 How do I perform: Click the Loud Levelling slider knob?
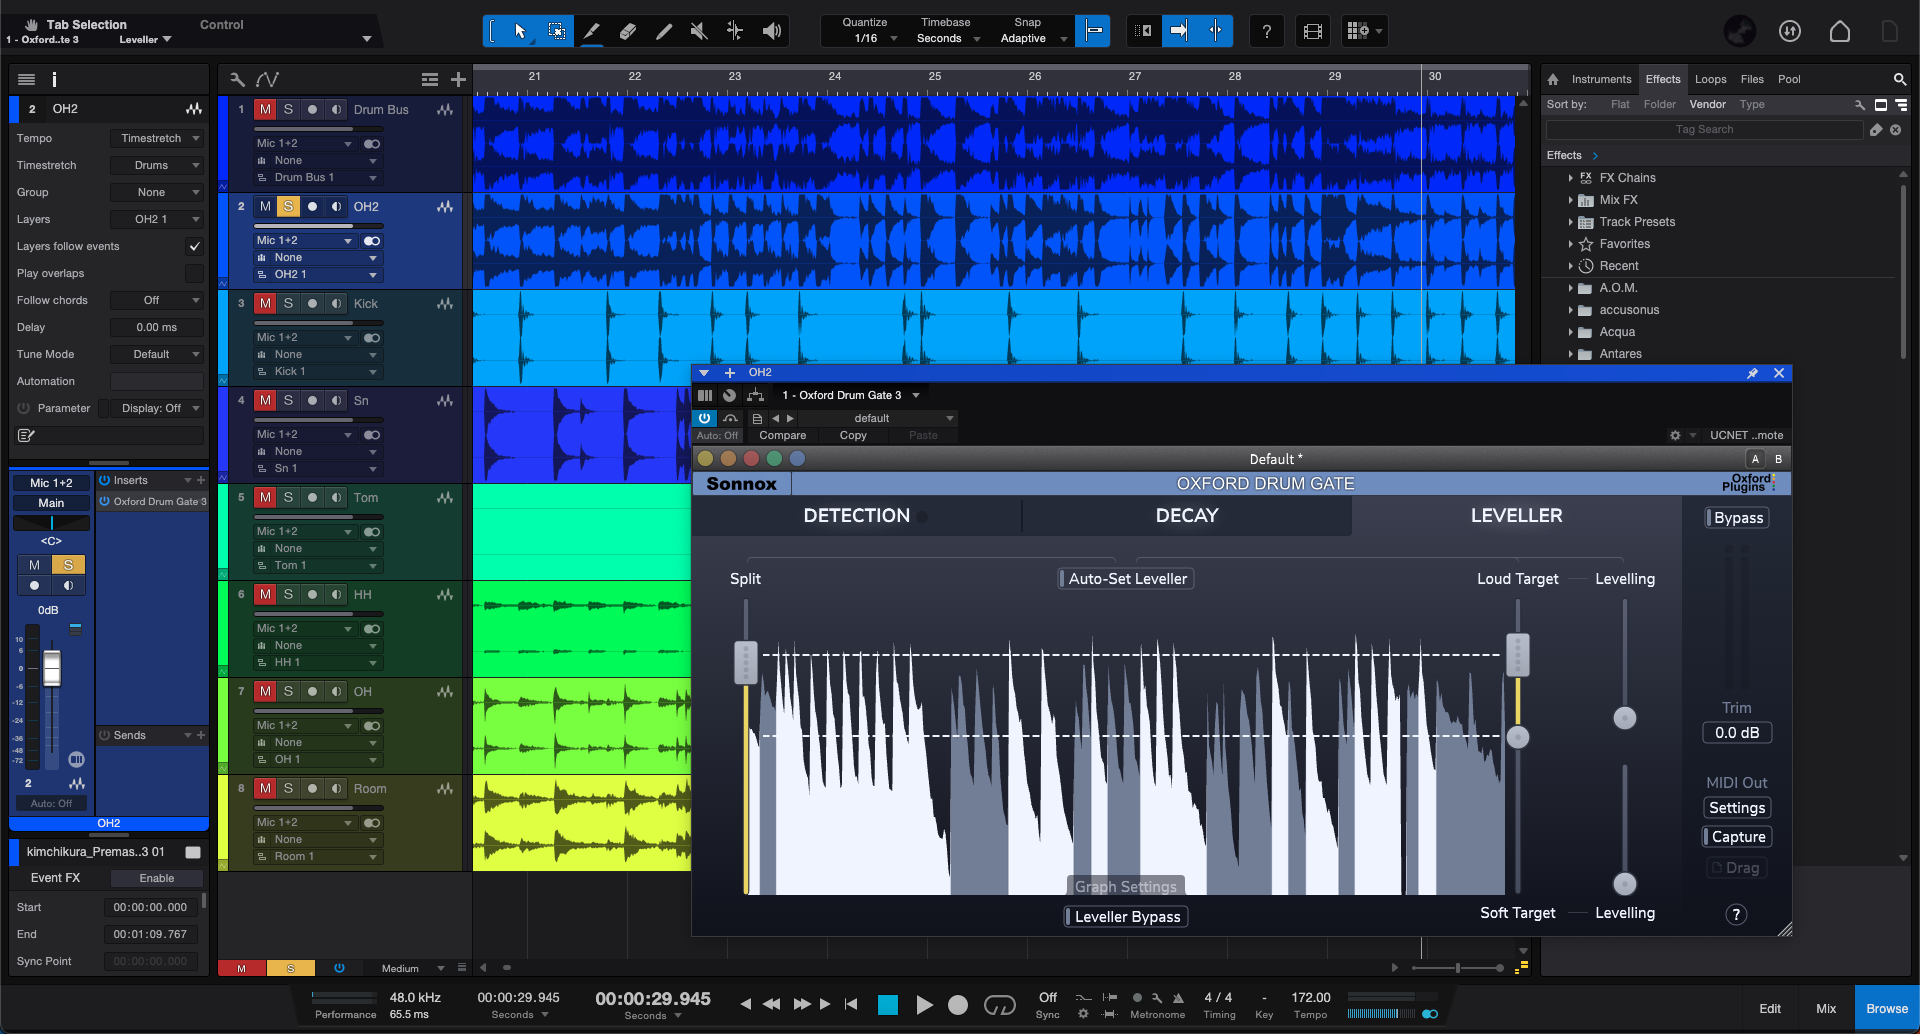1625,718
